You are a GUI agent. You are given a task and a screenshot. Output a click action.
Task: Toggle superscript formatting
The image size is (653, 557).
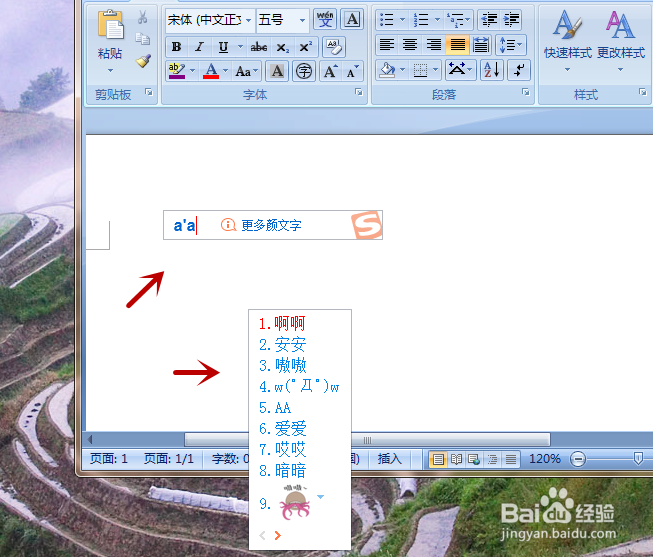point(306,47)
